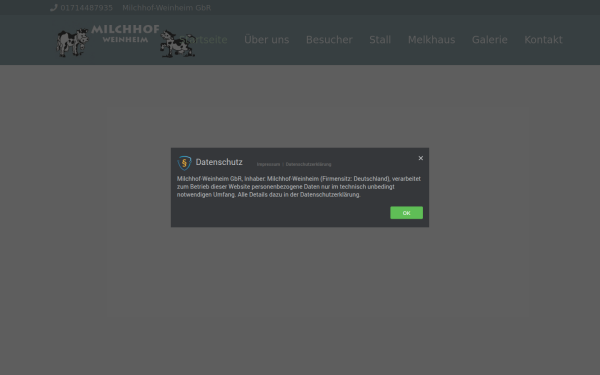
Task: Select Stall in the navigation bar
Action: pyautogui.click(x=380, y=40)
